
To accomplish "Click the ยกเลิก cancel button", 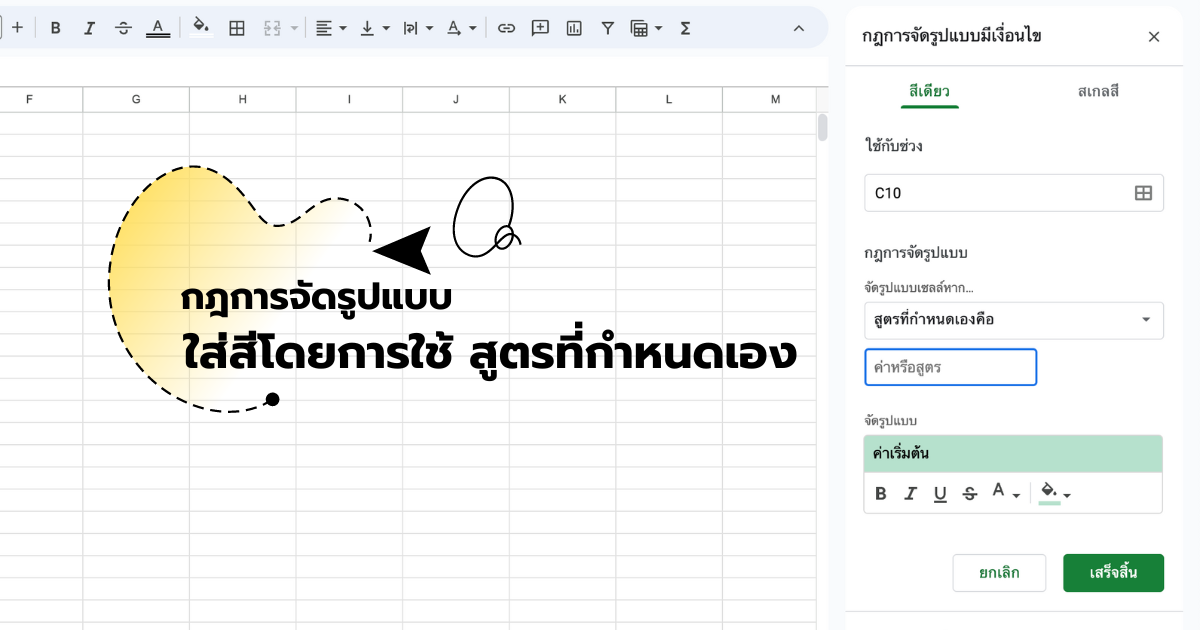I will (x=999, y=573).
